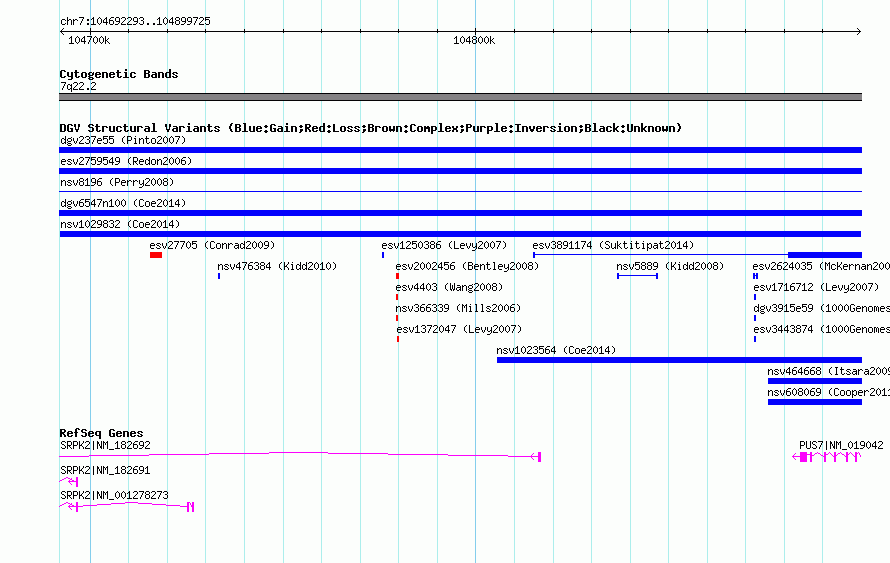Open the esv27705 (Conrad2009) label
The height and width of the screenshot is (563, 890).
coord(212,245)
